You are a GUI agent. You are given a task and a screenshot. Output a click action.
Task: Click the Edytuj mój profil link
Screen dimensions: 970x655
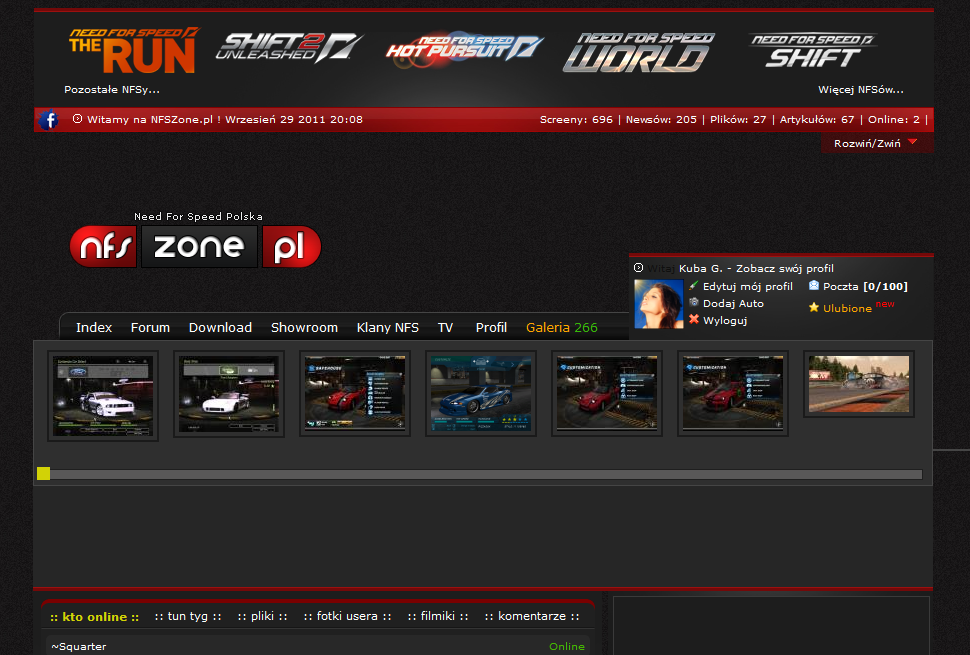point(747,286)
